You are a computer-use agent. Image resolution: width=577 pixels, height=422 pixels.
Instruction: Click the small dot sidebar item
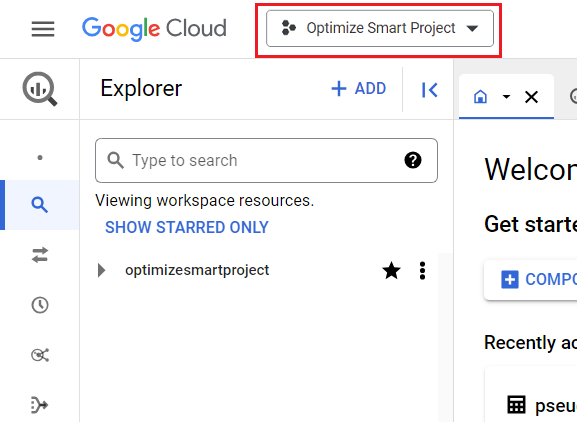pos(40,158)
